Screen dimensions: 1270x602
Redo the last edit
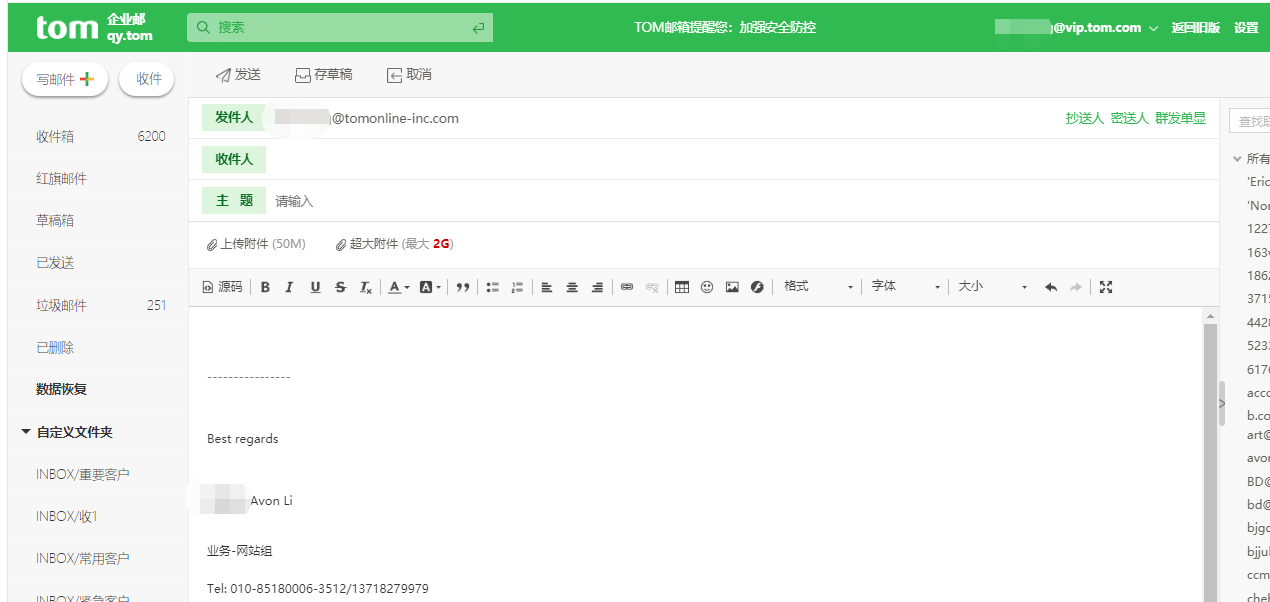[1076, 287]
